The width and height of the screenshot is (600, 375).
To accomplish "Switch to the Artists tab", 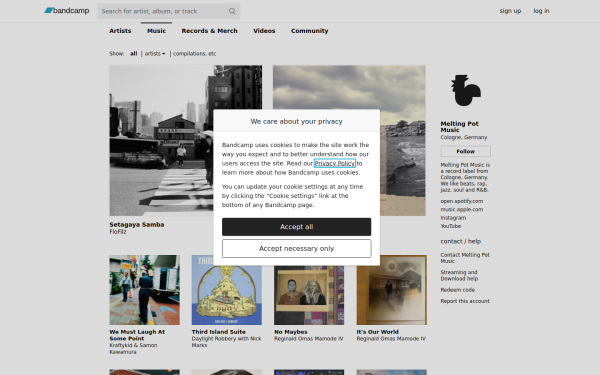I will pyautogui.click(x=120, y=31).
